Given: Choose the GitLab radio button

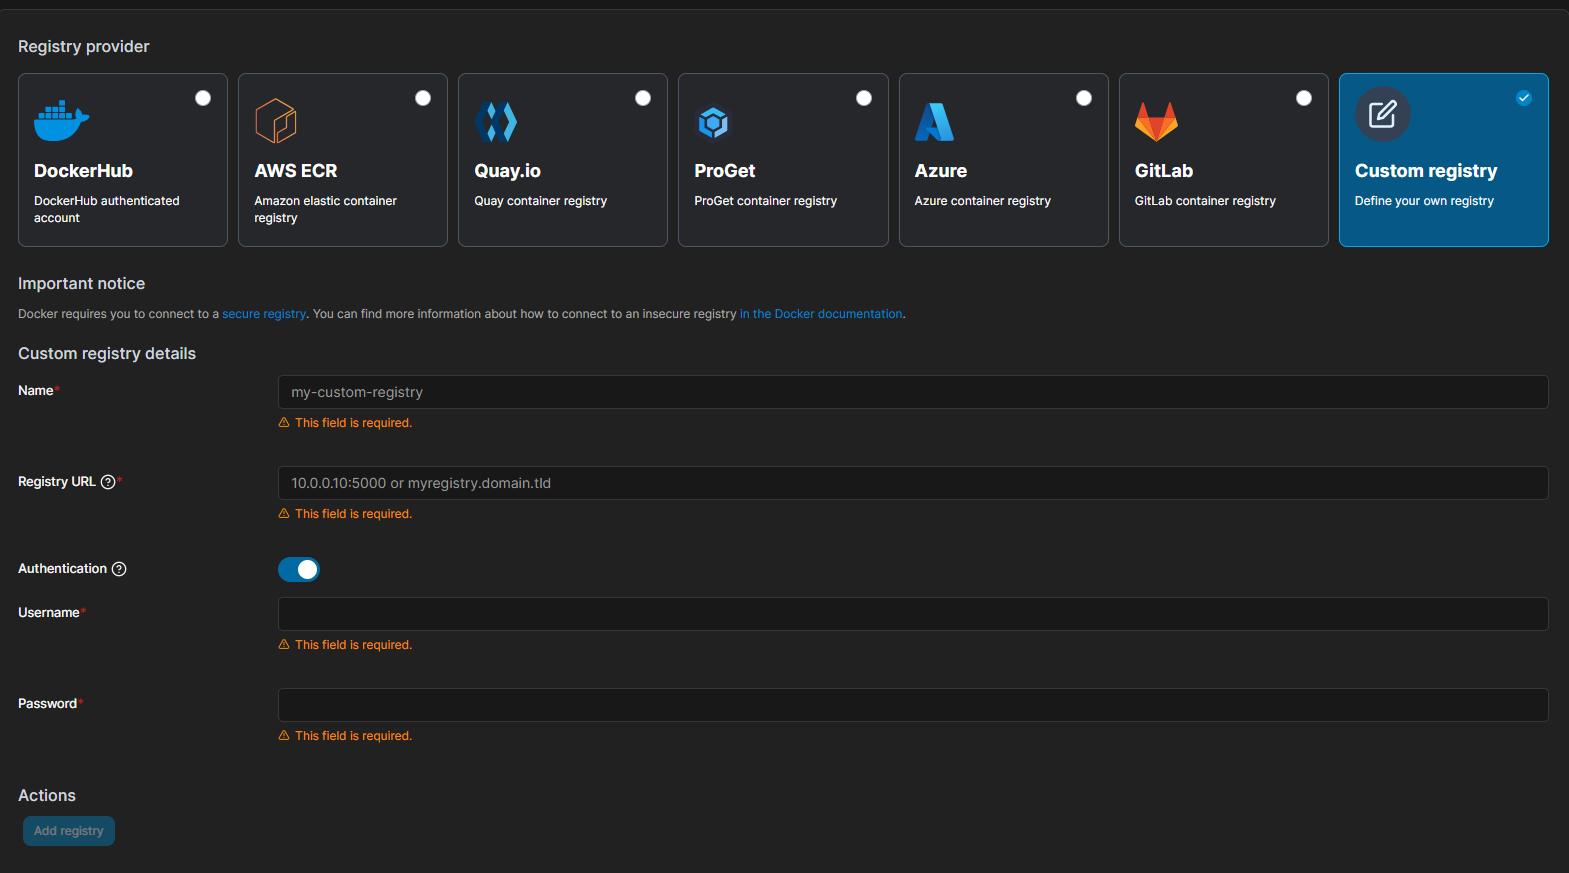Looking at the screenshot, I should click(x=1304, y=98).
